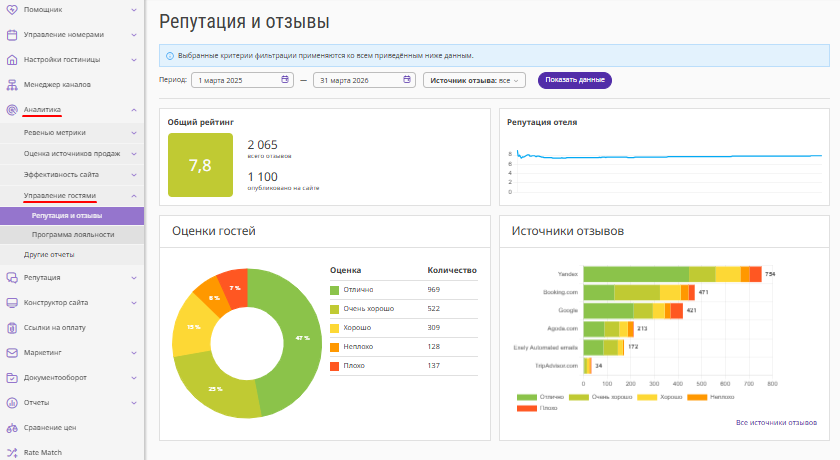Open the Источник отзыва dropdown

(x=474, y=80)
